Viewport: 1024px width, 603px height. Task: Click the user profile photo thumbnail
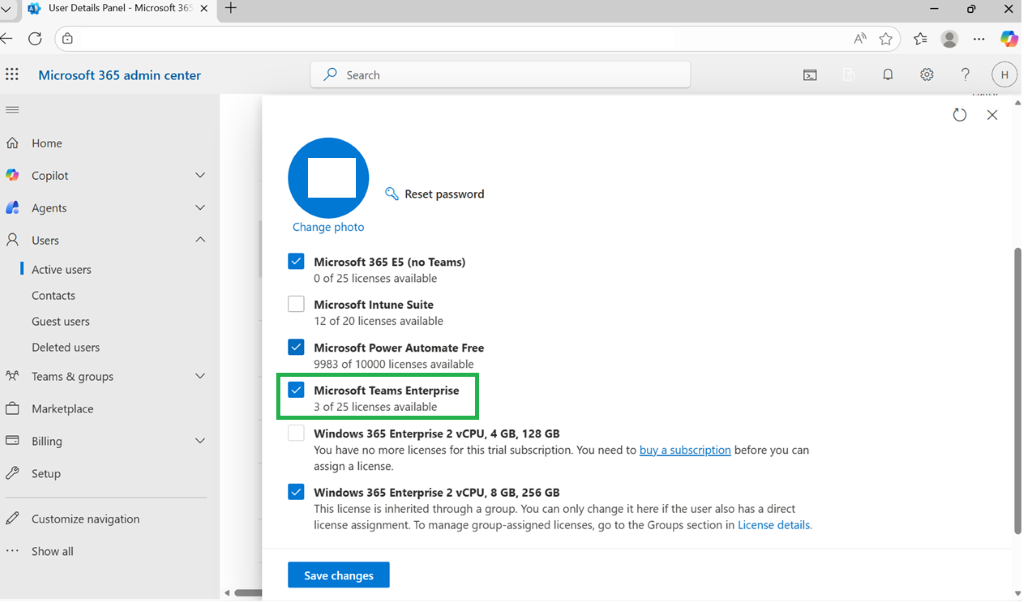(x=328, y=178)
